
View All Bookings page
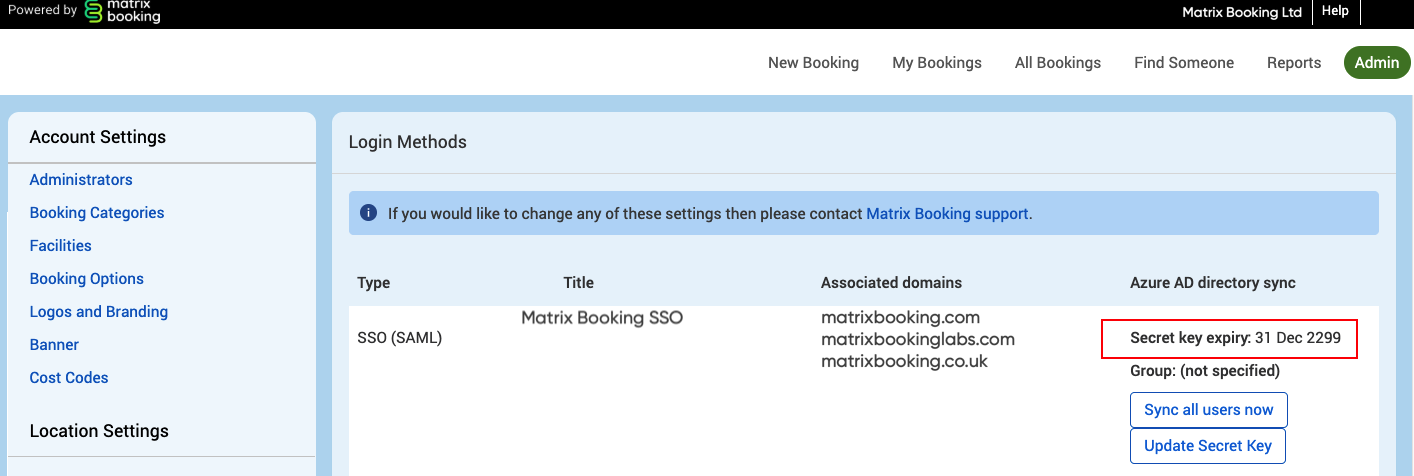(1057, 63)
